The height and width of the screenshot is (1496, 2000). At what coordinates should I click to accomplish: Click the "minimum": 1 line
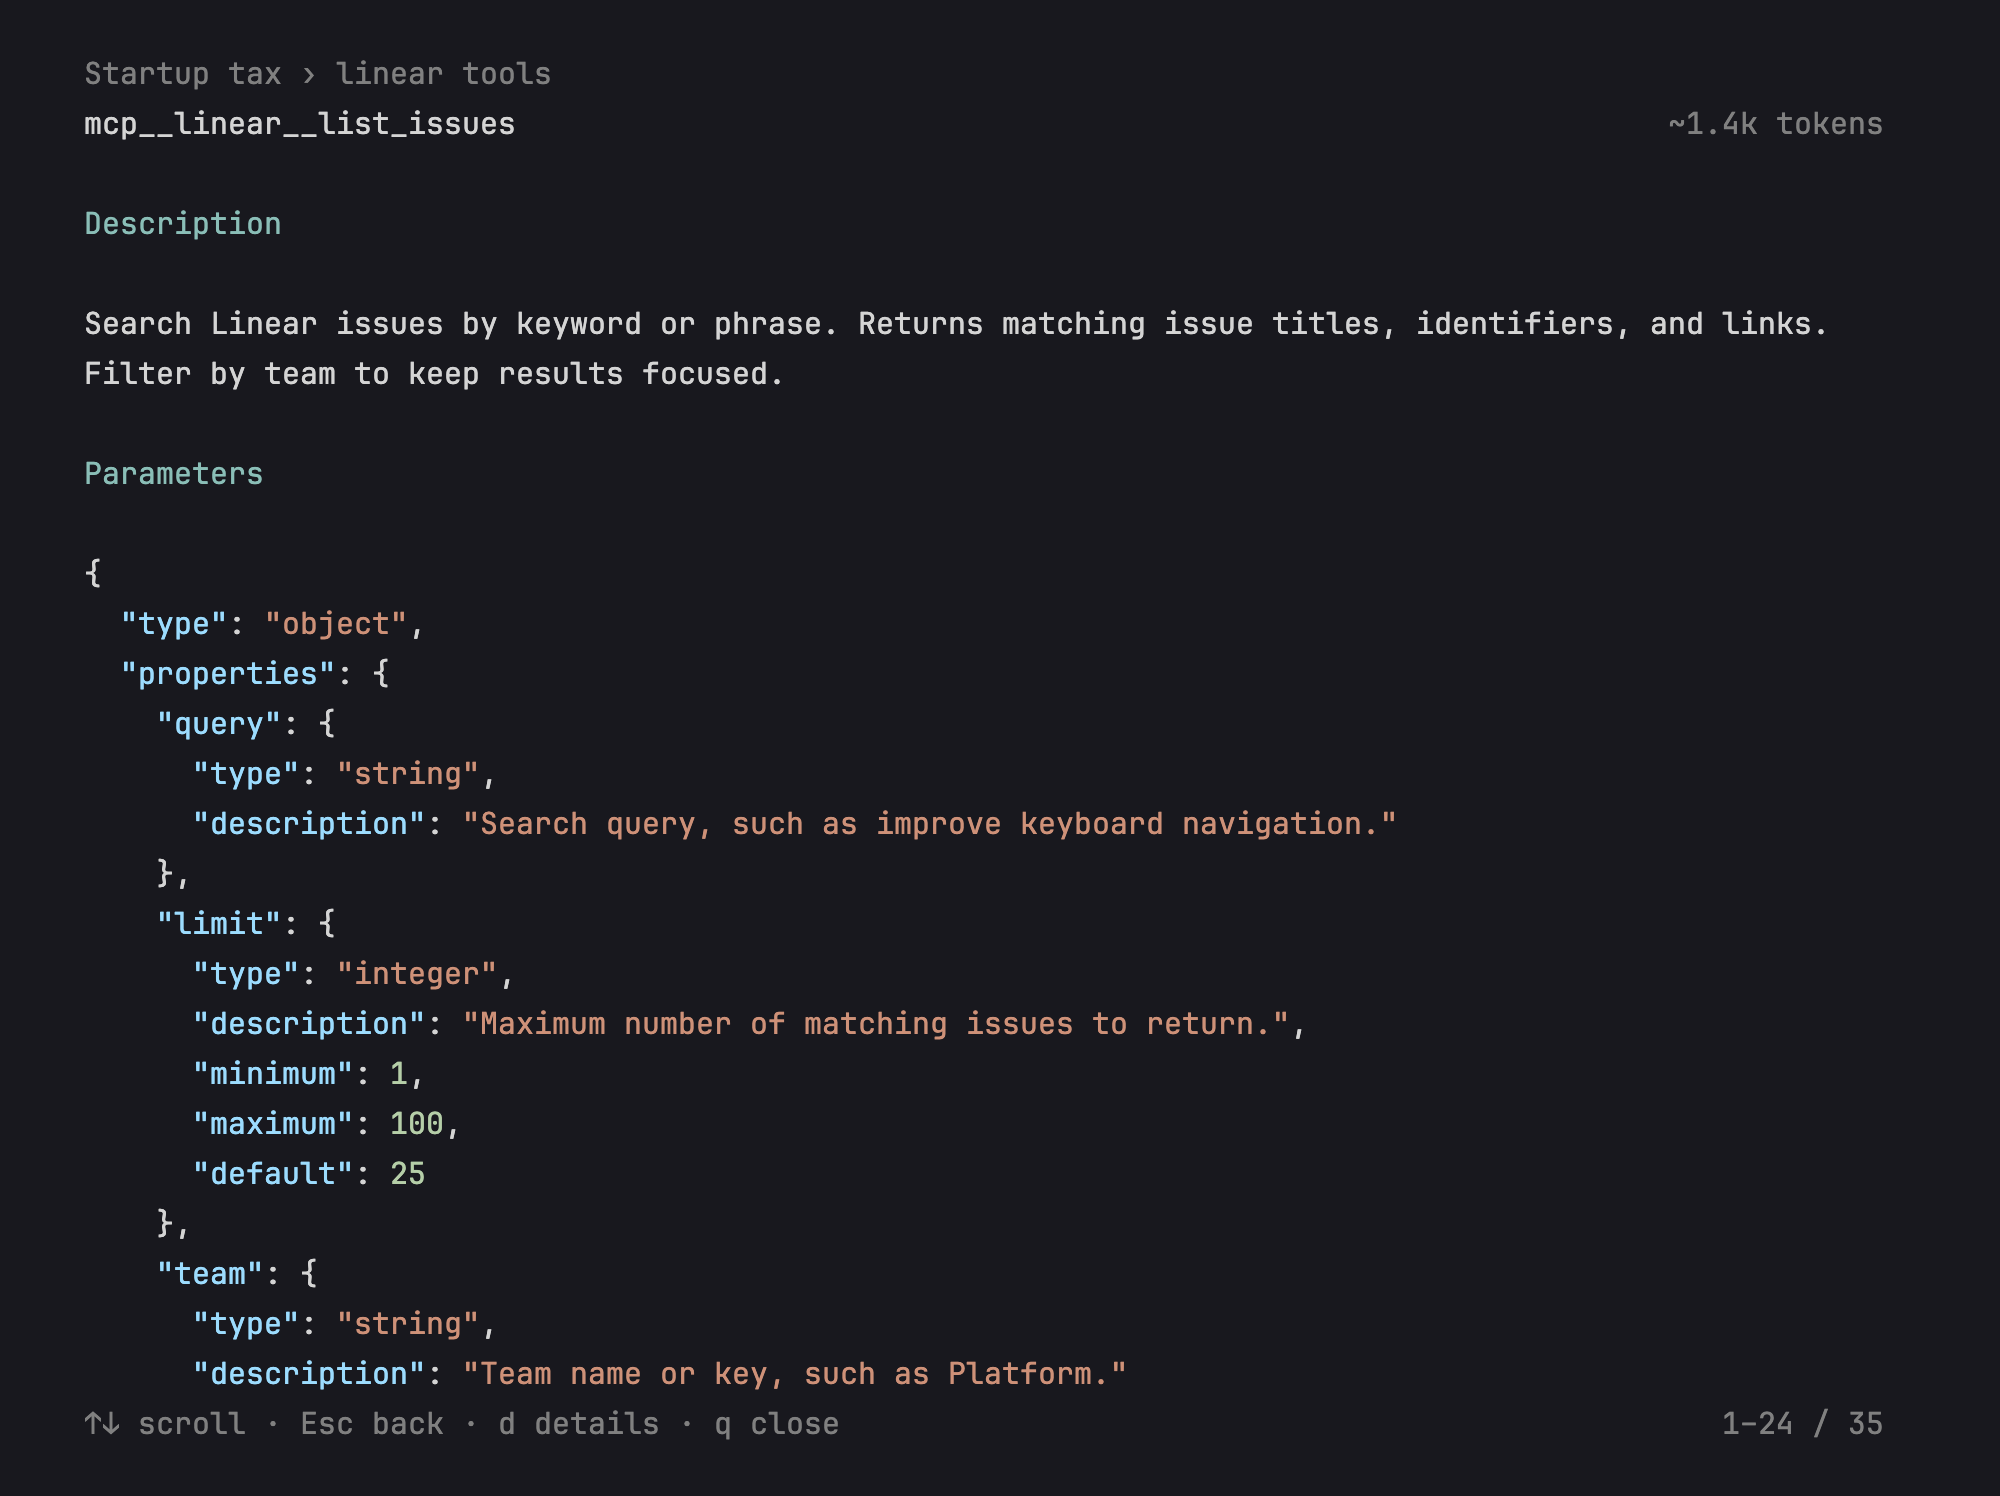308,1074
